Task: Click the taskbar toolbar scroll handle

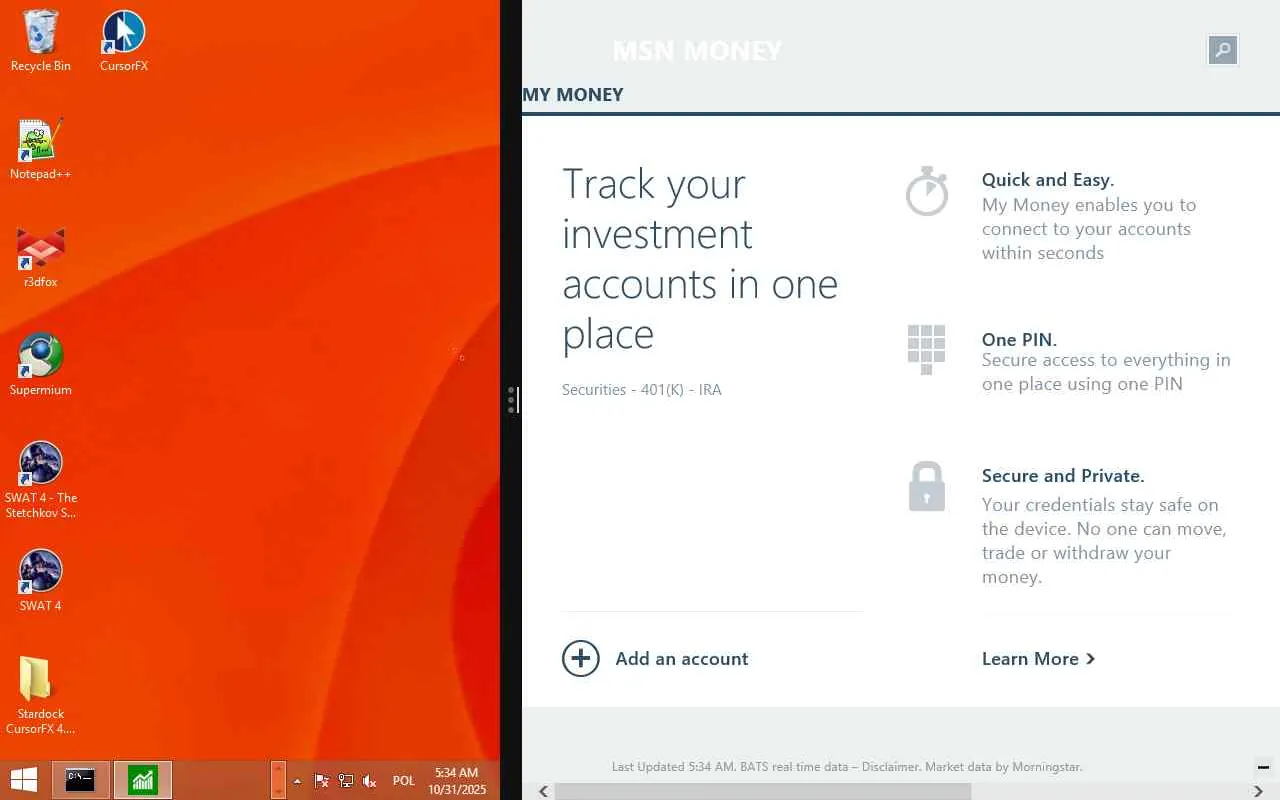Action: pyautogui.click(x=278, y=780)
